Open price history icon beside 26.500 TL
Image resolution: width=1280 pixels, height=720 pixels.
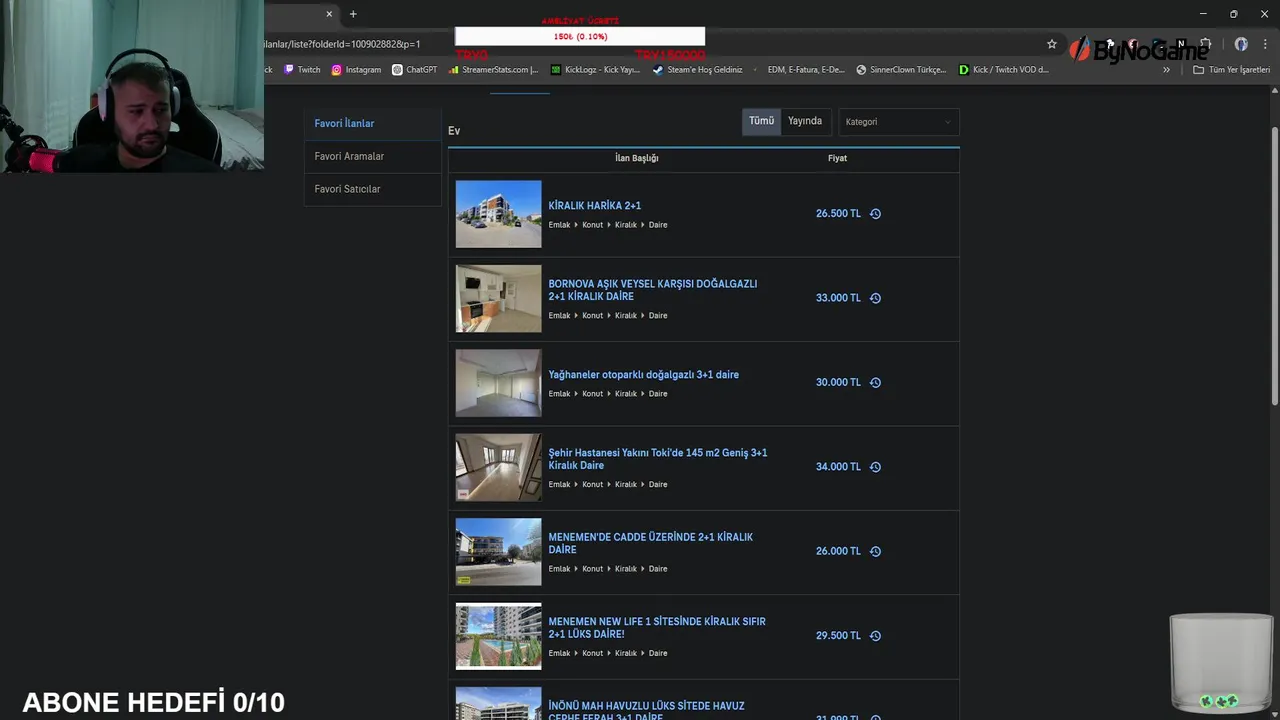pos(875,214)
